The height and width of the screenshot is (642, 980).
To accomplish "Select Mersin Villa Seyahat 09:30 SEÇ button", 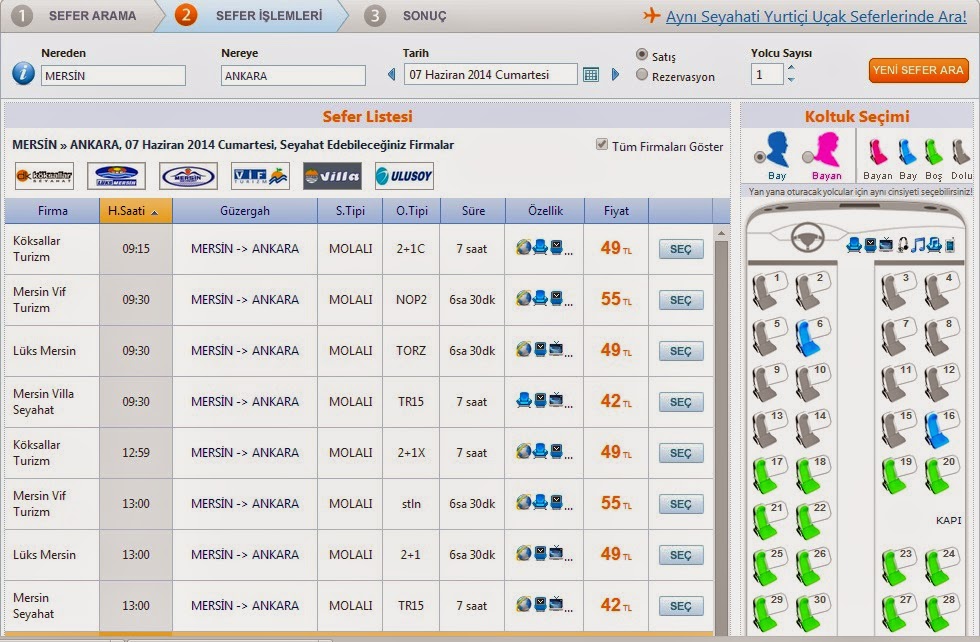I will click(681, 402).
